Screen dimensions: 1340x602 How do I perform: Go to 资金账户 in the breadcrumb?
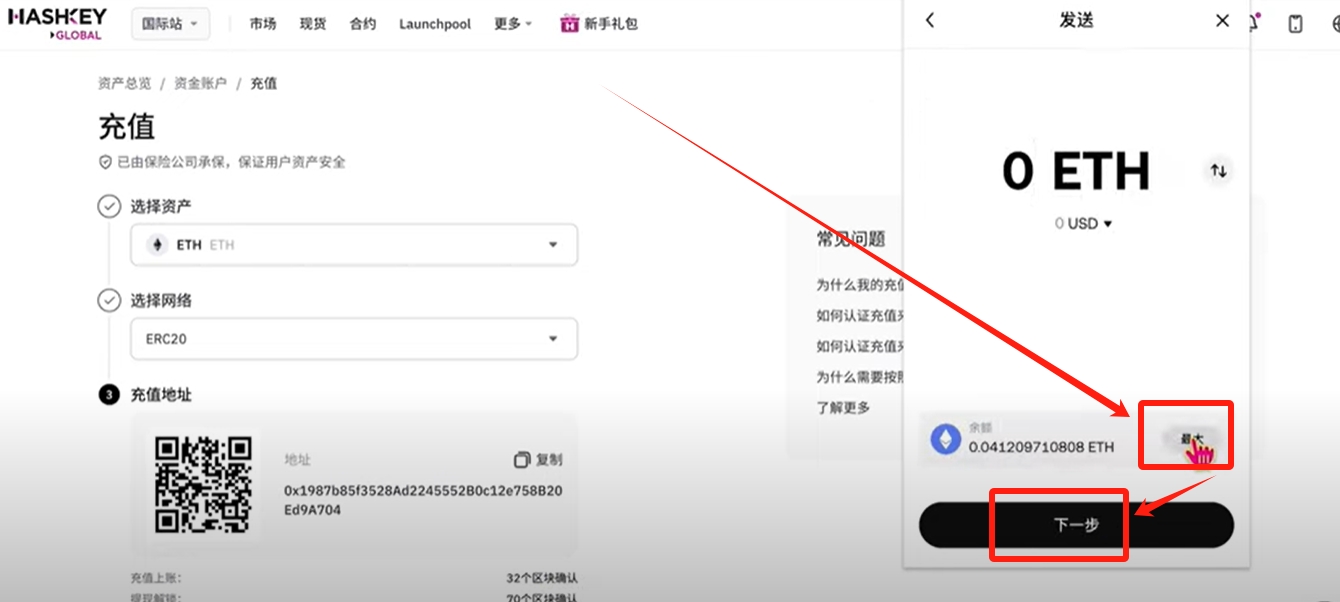pyautogui.click(x=200, y=83)
